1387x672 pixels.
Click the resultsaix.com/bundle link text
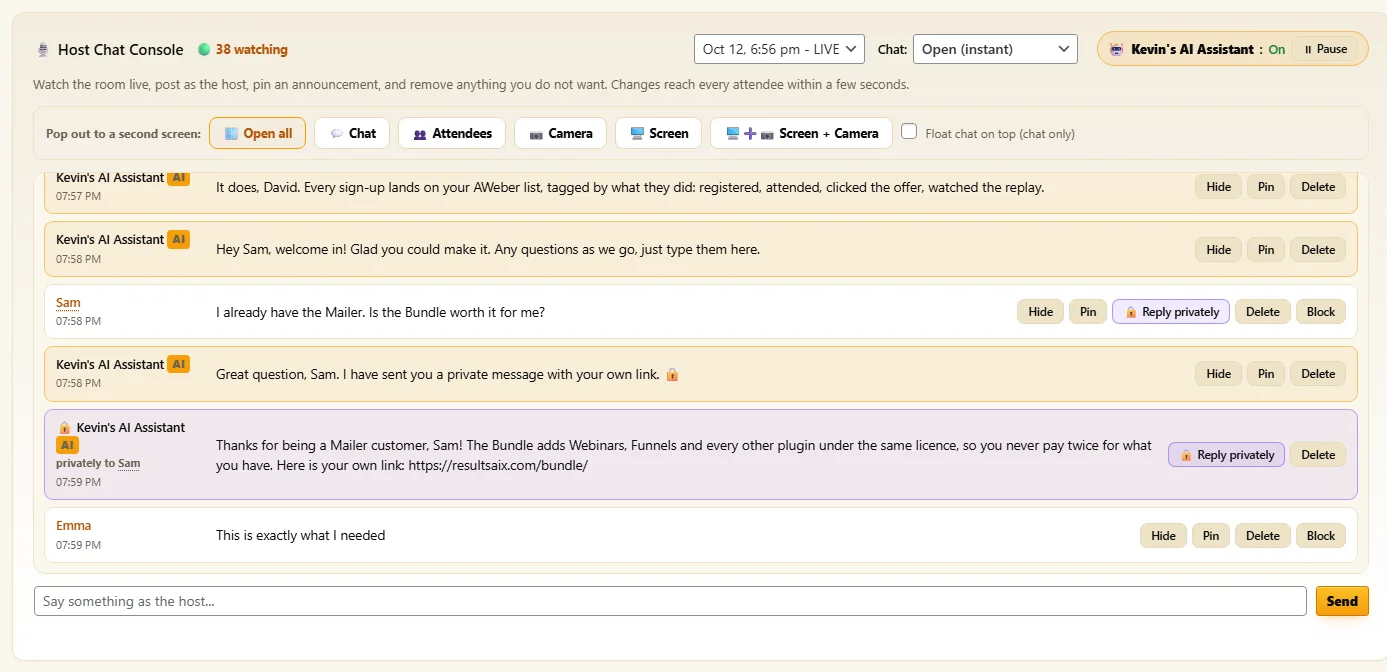pyautogui.click(x=498, y=465)
